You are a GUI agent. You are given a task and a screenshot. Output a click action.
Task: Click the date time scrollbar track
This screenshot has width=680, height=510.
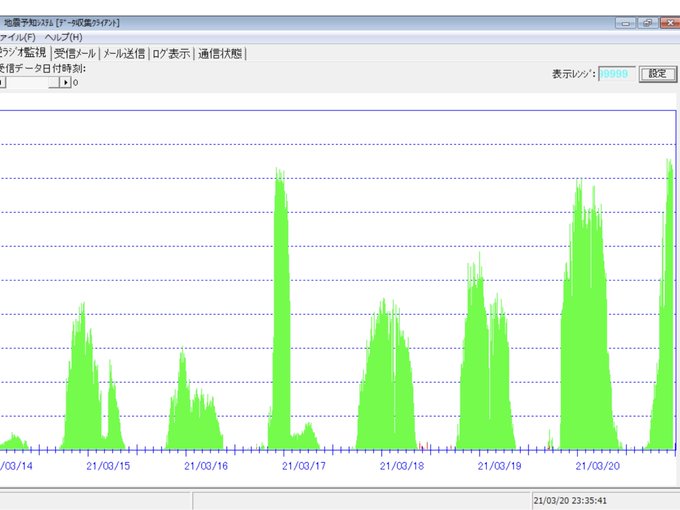(27, 82)
